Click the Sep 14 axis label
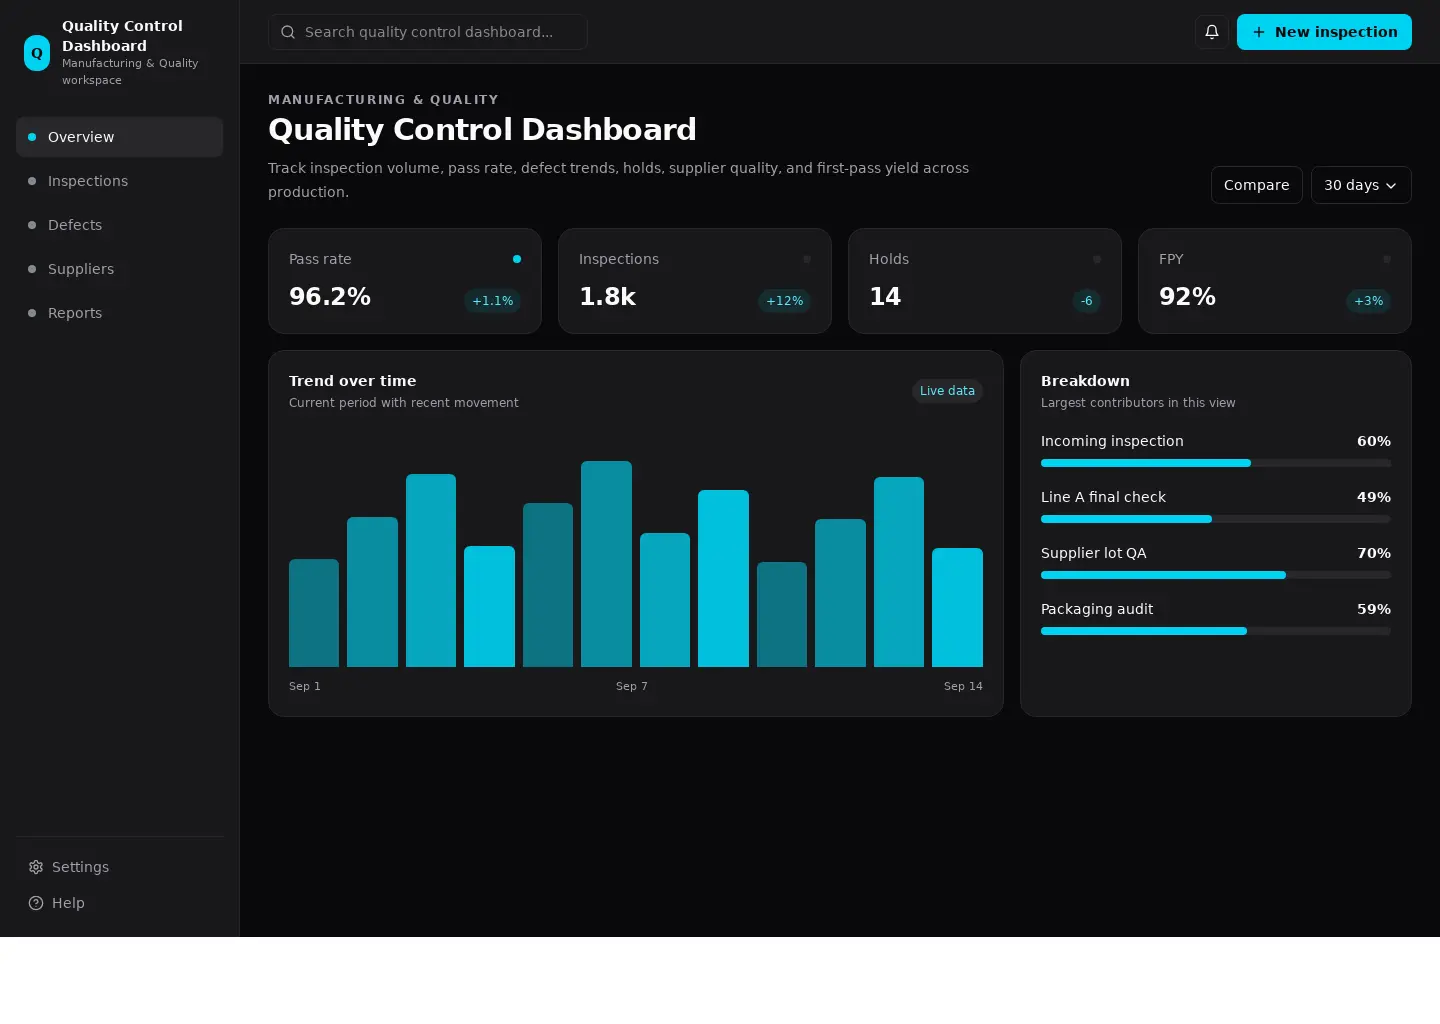1440x1024 pixels. click(x=963, y=686)
